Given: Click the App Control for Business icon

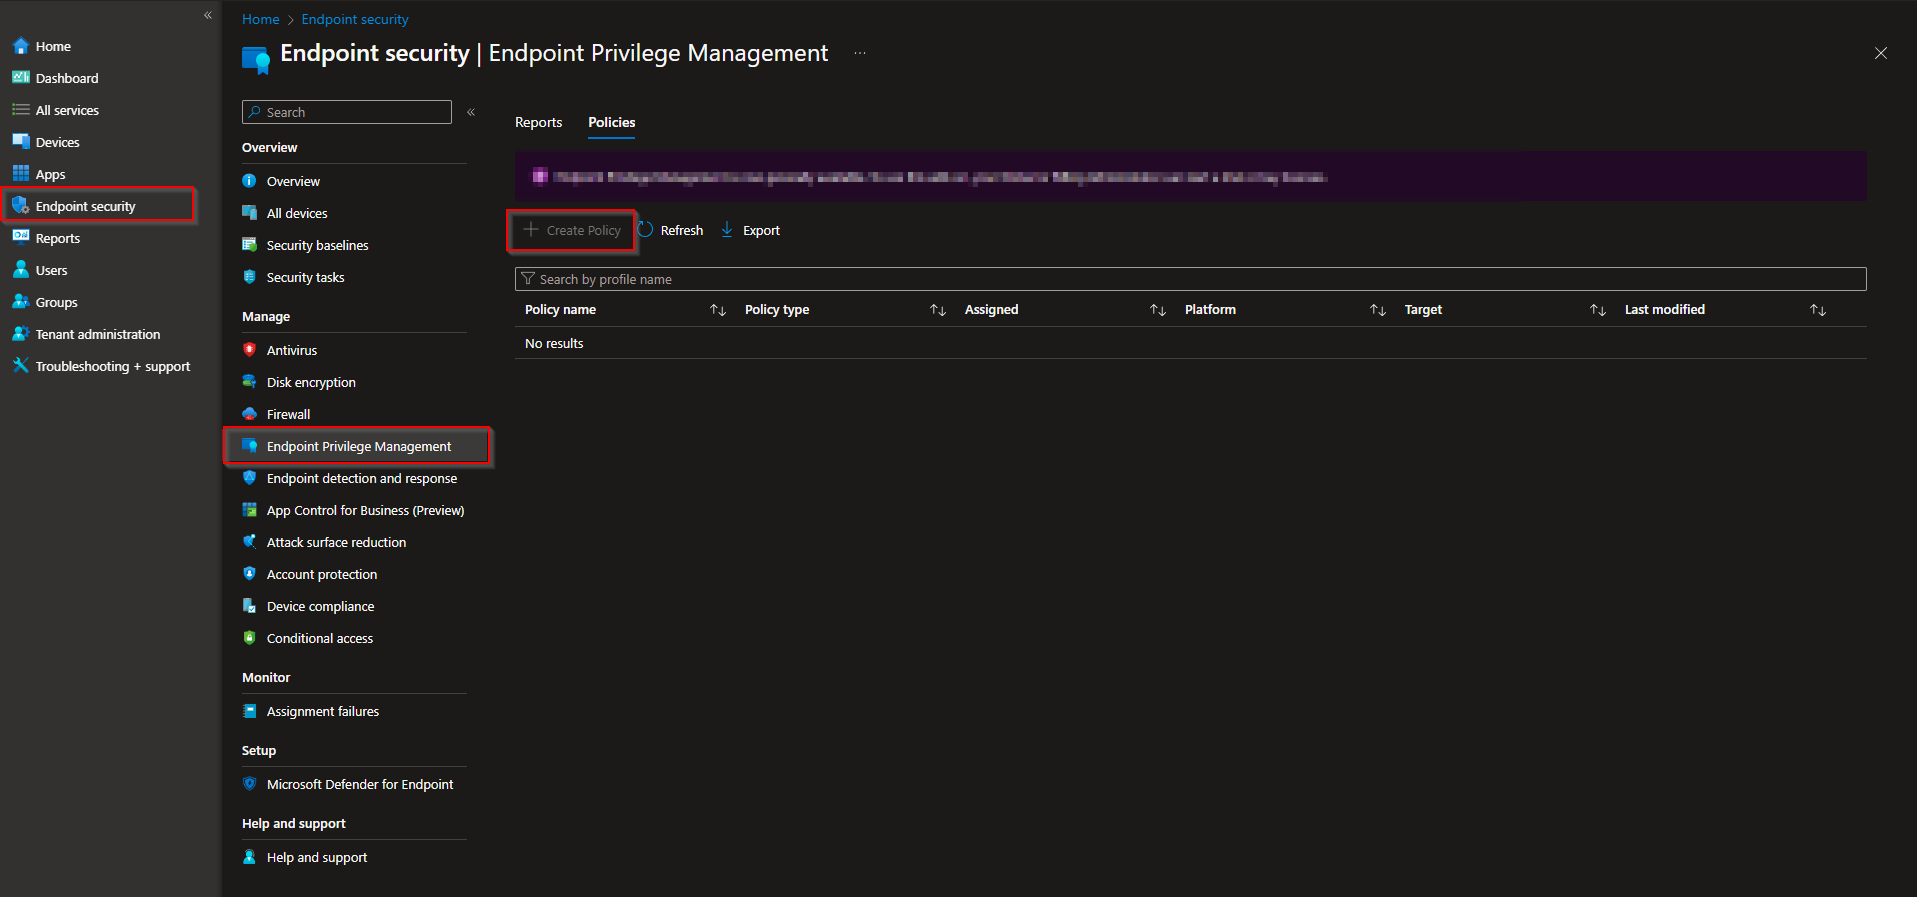Looking at the screenshot, I should point(250,510).
